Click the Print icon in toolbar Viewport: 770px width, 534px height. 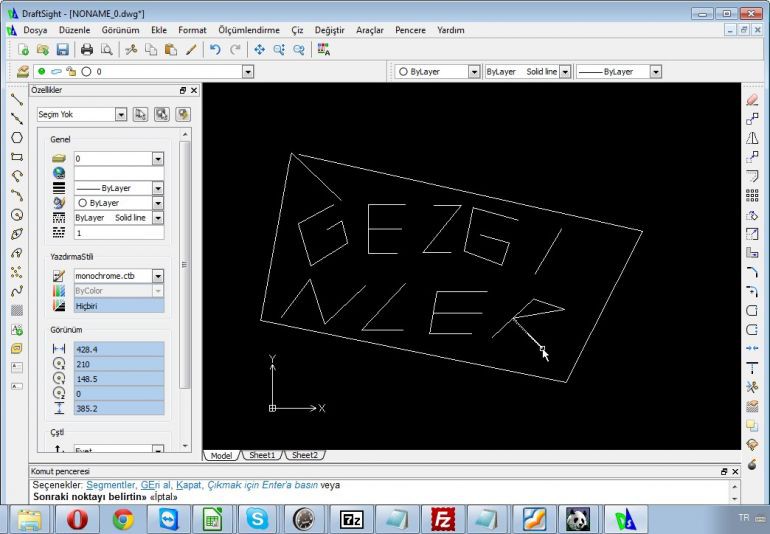pyautogui.click(x=87, y=49)
